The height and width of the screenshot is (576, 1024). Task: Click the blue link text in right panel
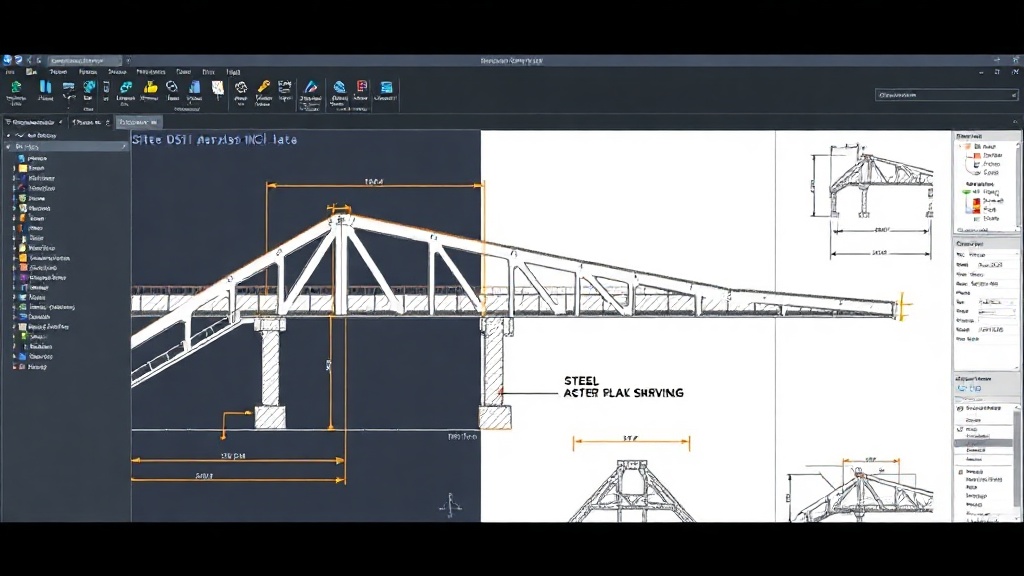969,389
